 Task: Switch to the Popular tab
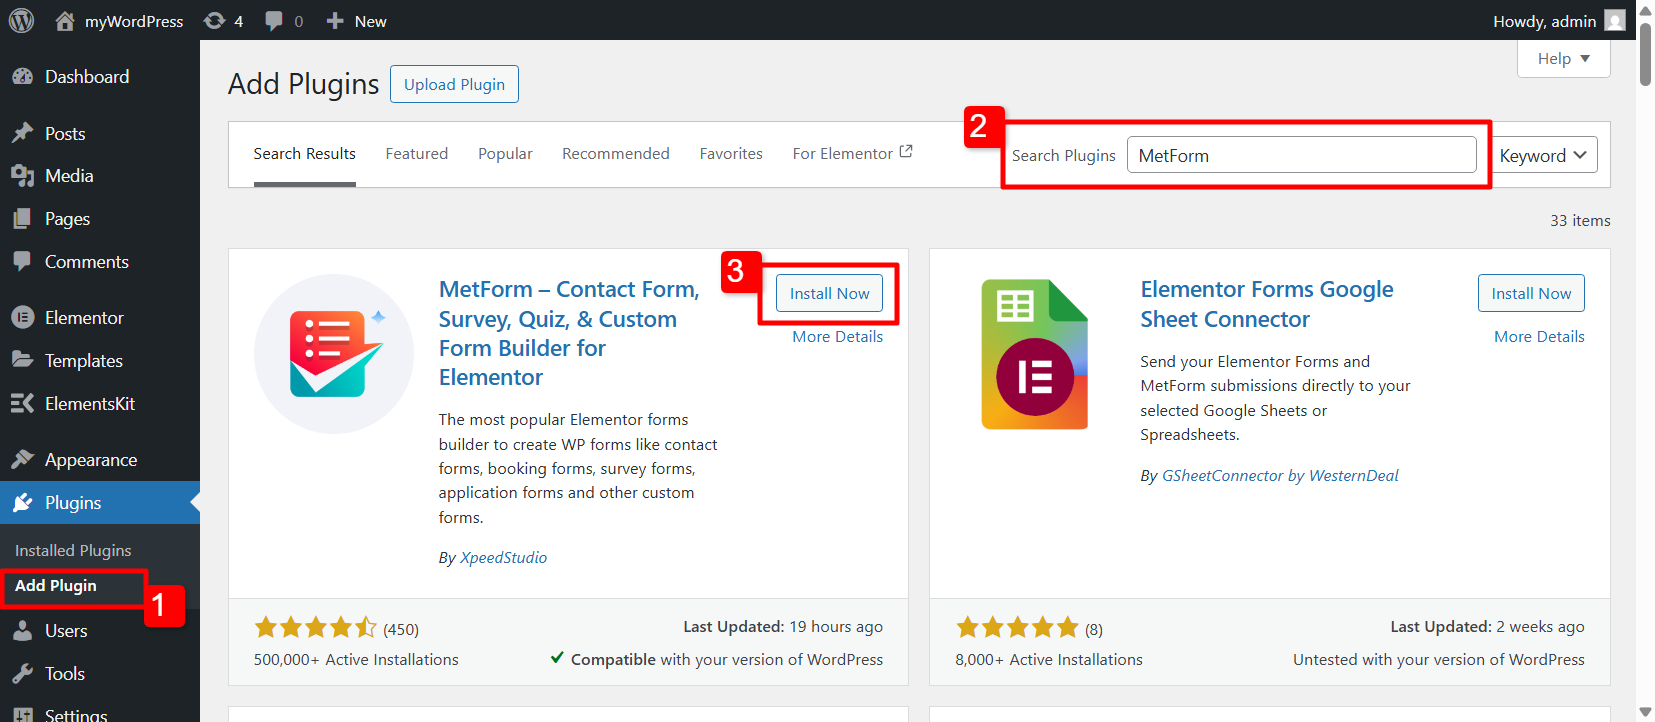click(505, 154)
